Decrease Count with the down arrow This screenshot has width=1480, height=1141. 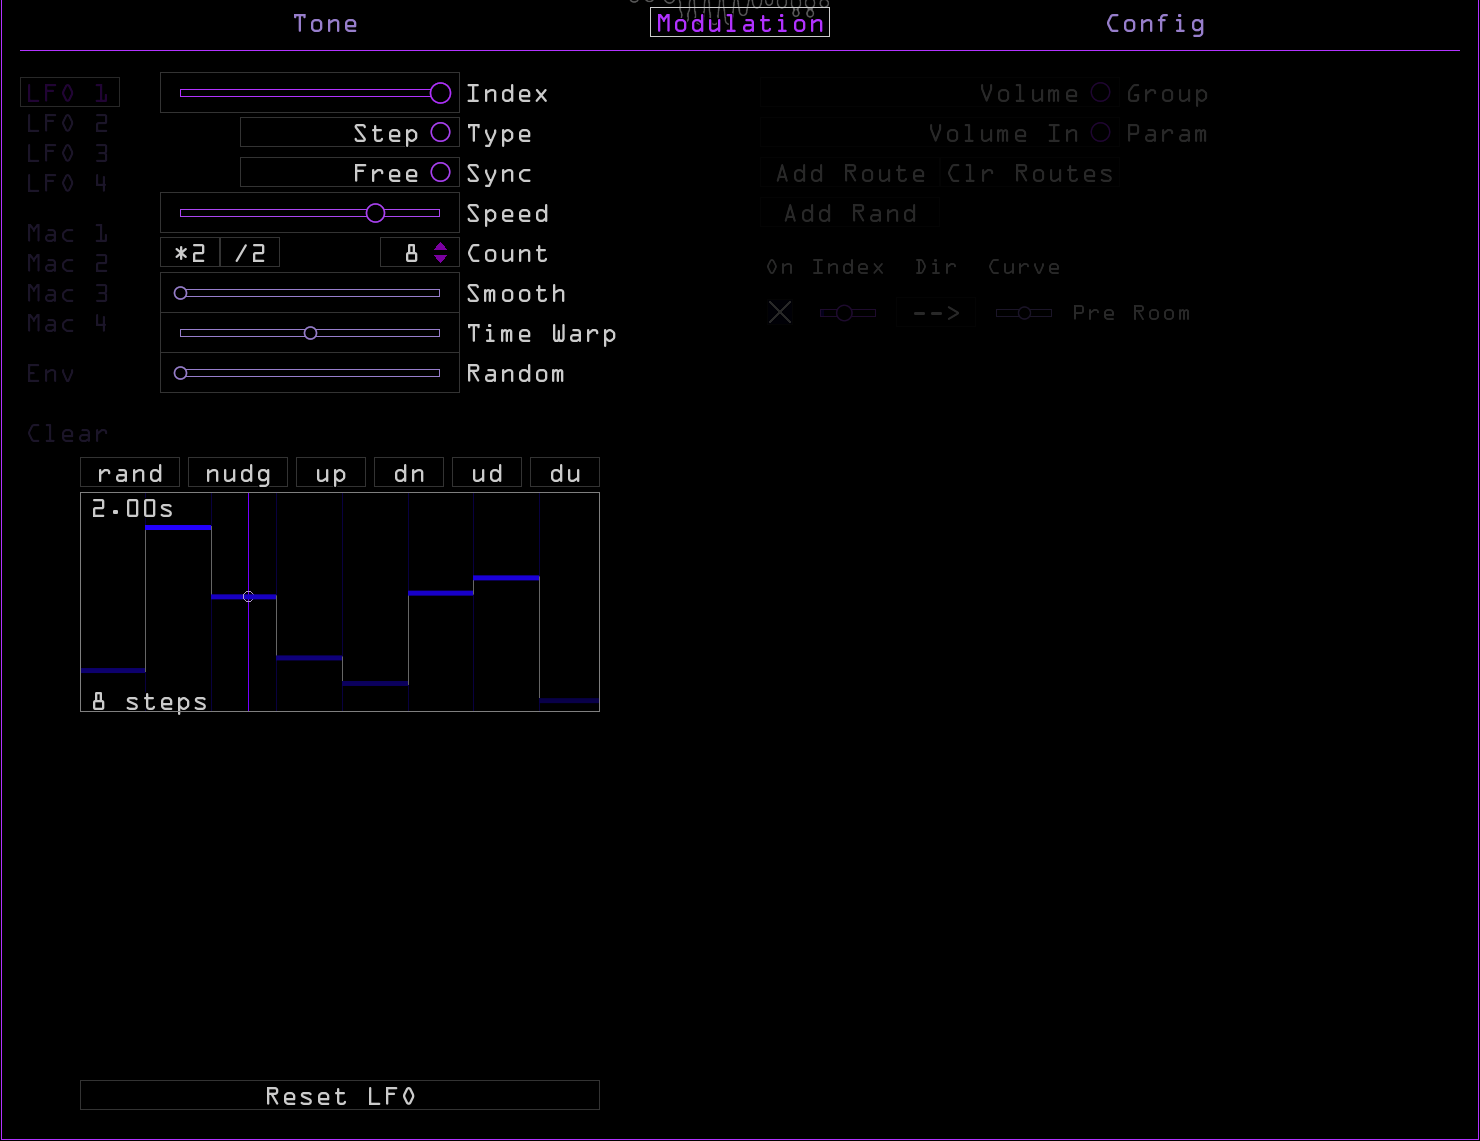440,259
